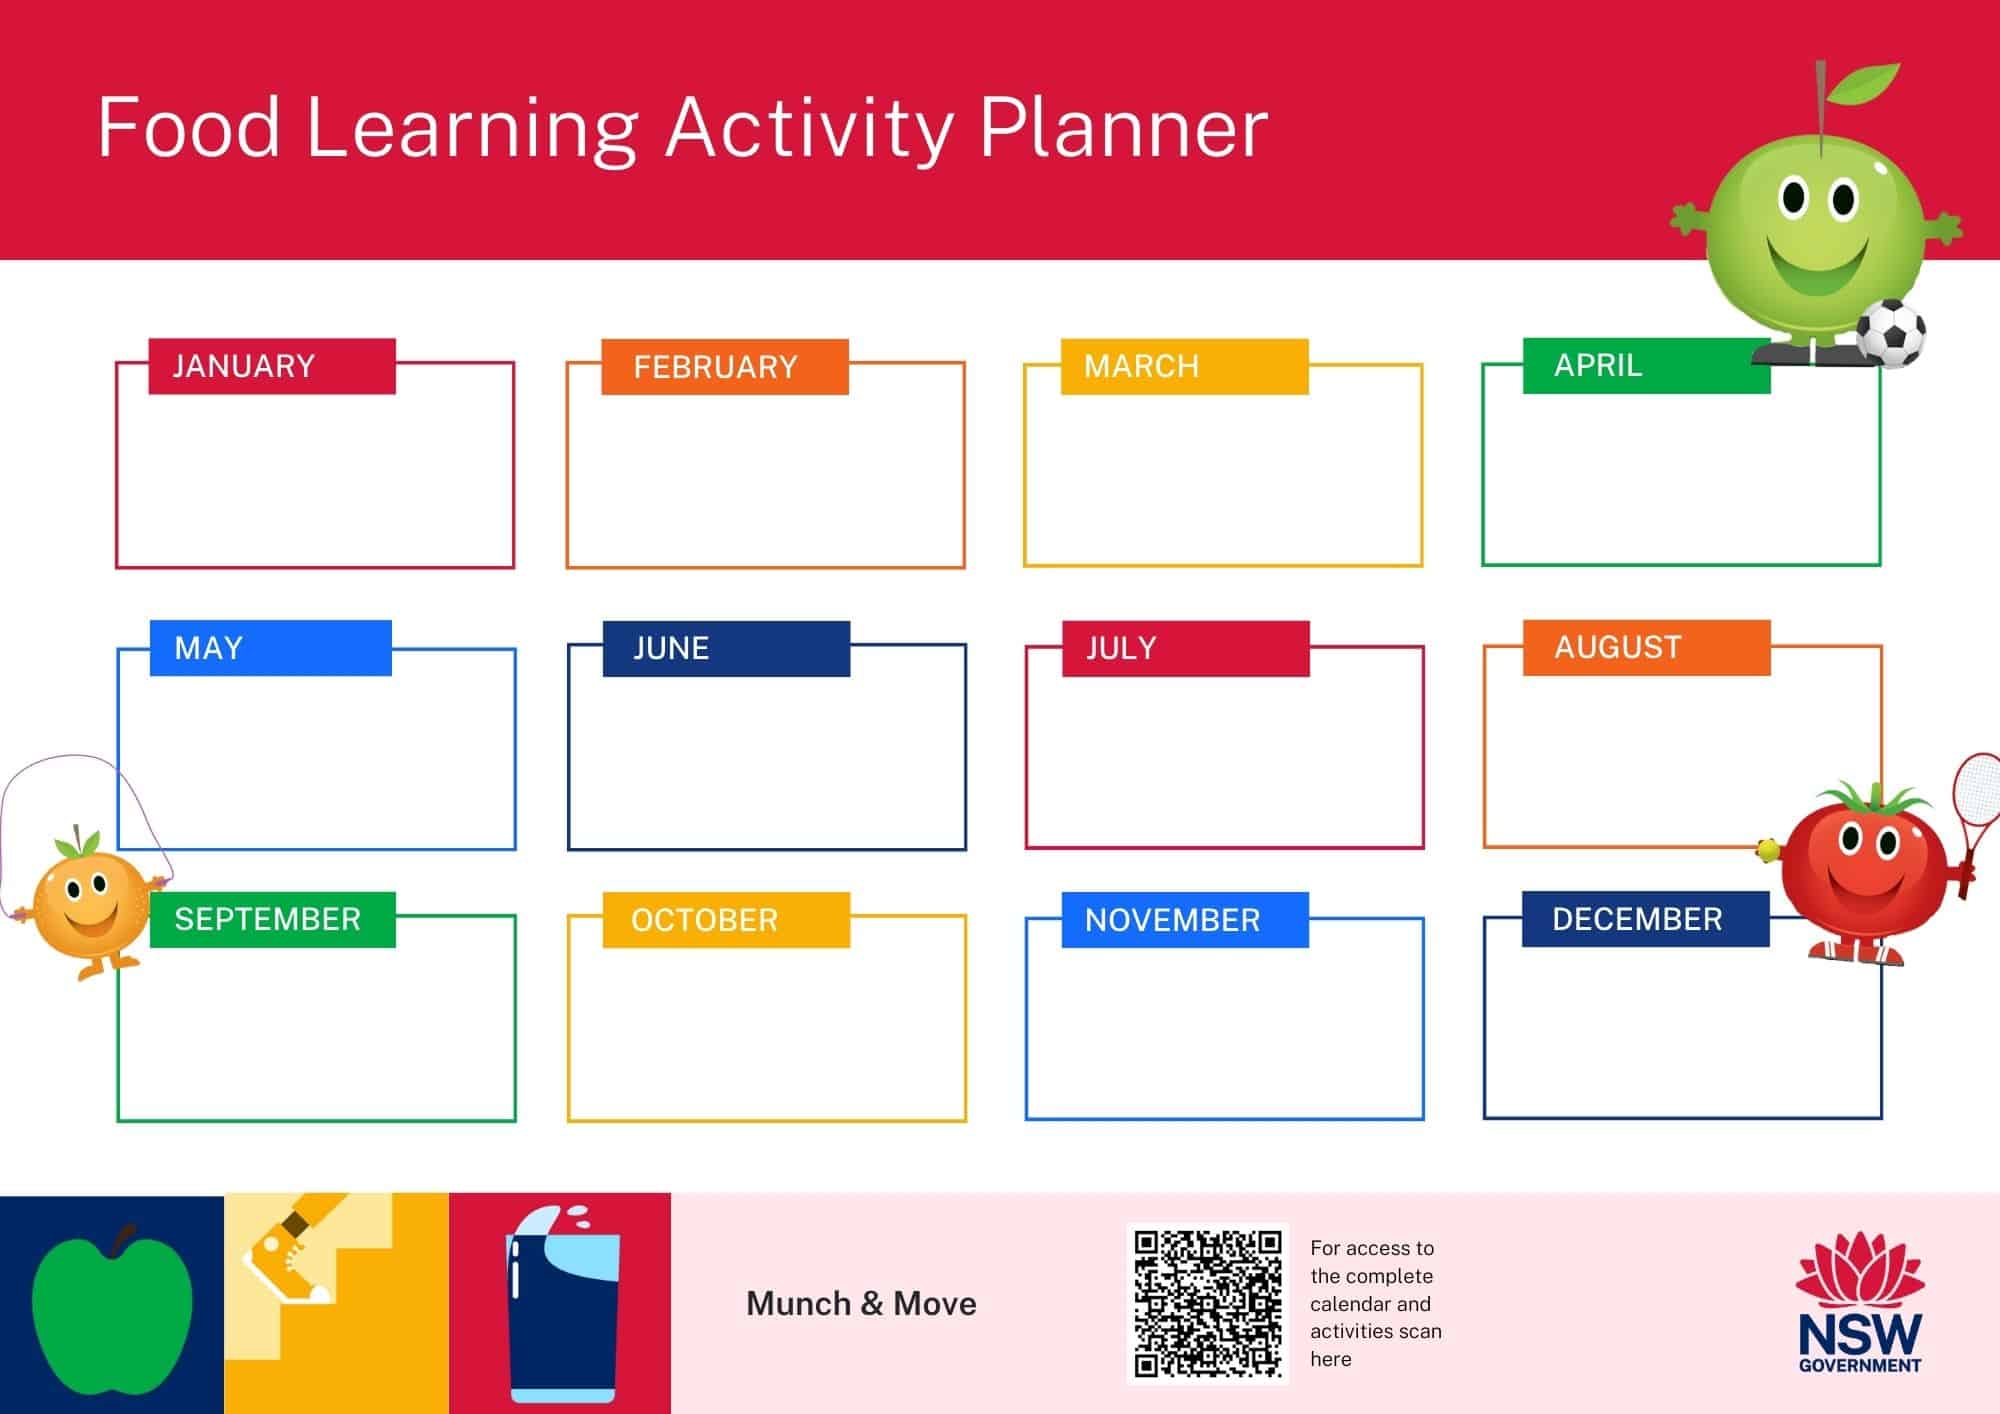Screen dimensions: 2000x1414
Task: Click the pencil/drawing icon in footer
Action: tap(327, 1302)
